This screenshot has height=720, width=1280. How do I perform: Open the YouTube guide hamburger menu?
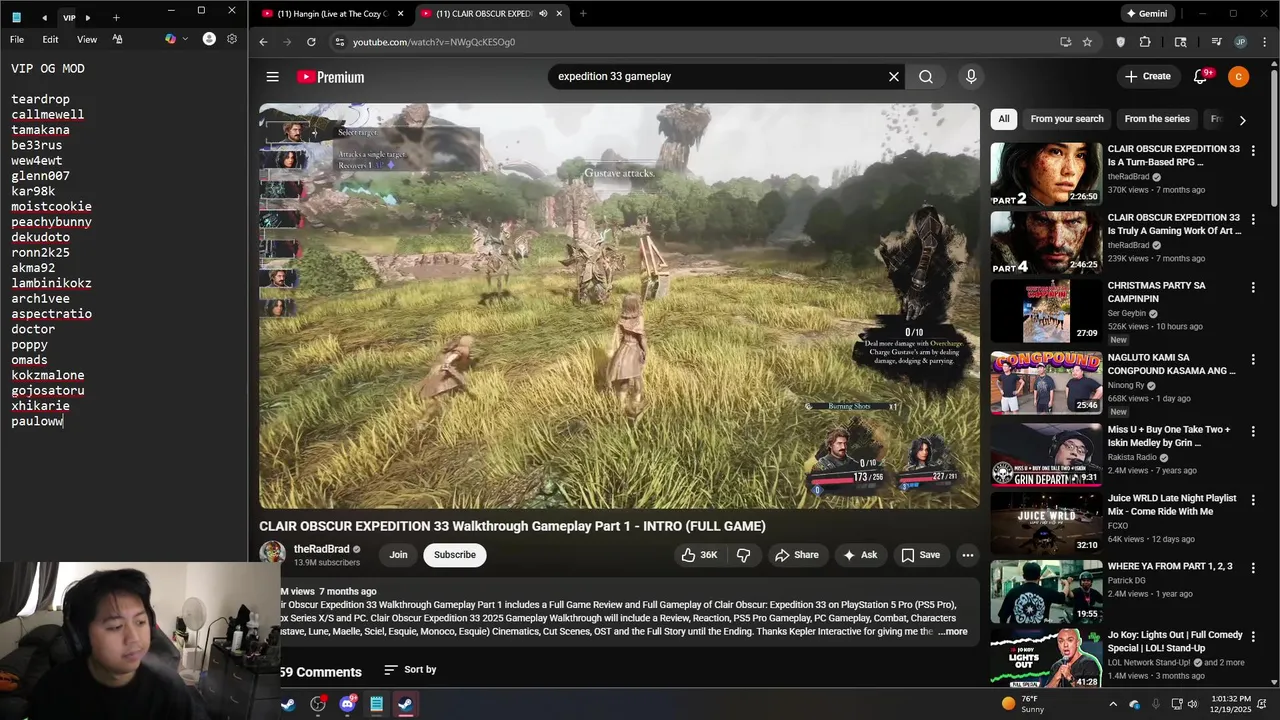point(272,77)
